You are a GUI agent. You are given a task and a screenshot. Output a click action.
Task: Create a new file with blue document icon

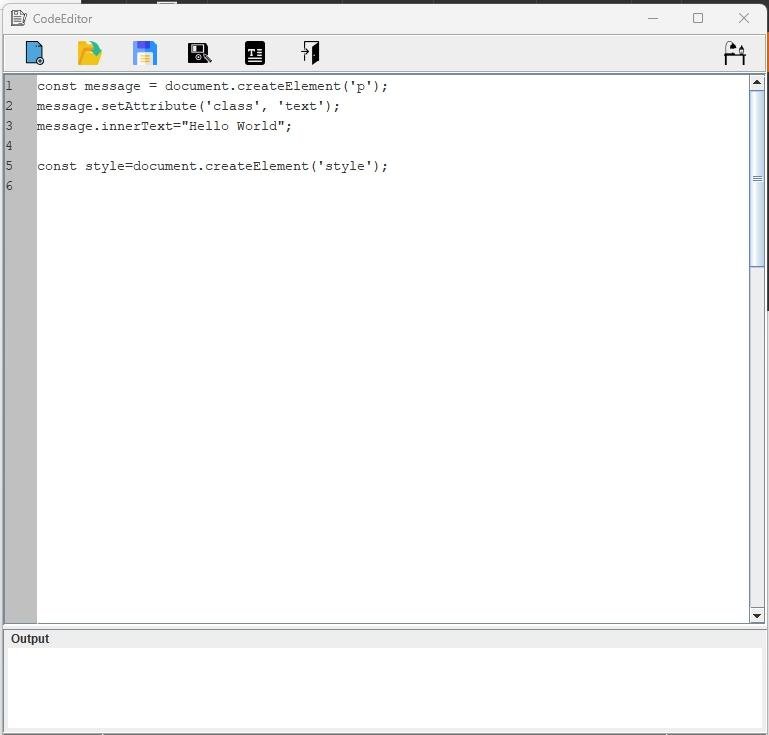[35, 53]
